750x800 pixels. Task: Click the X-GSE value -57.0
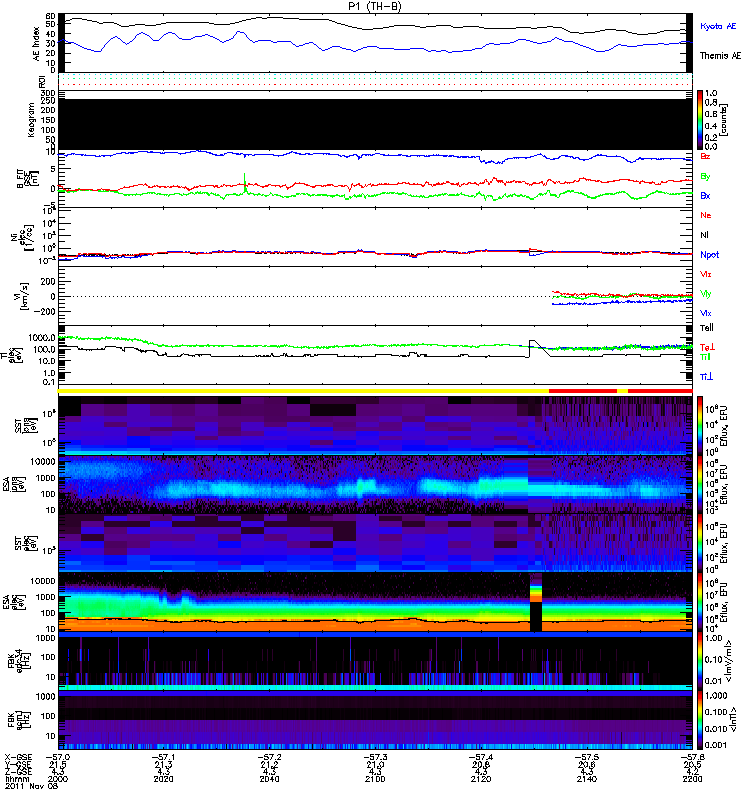point(58,758)
